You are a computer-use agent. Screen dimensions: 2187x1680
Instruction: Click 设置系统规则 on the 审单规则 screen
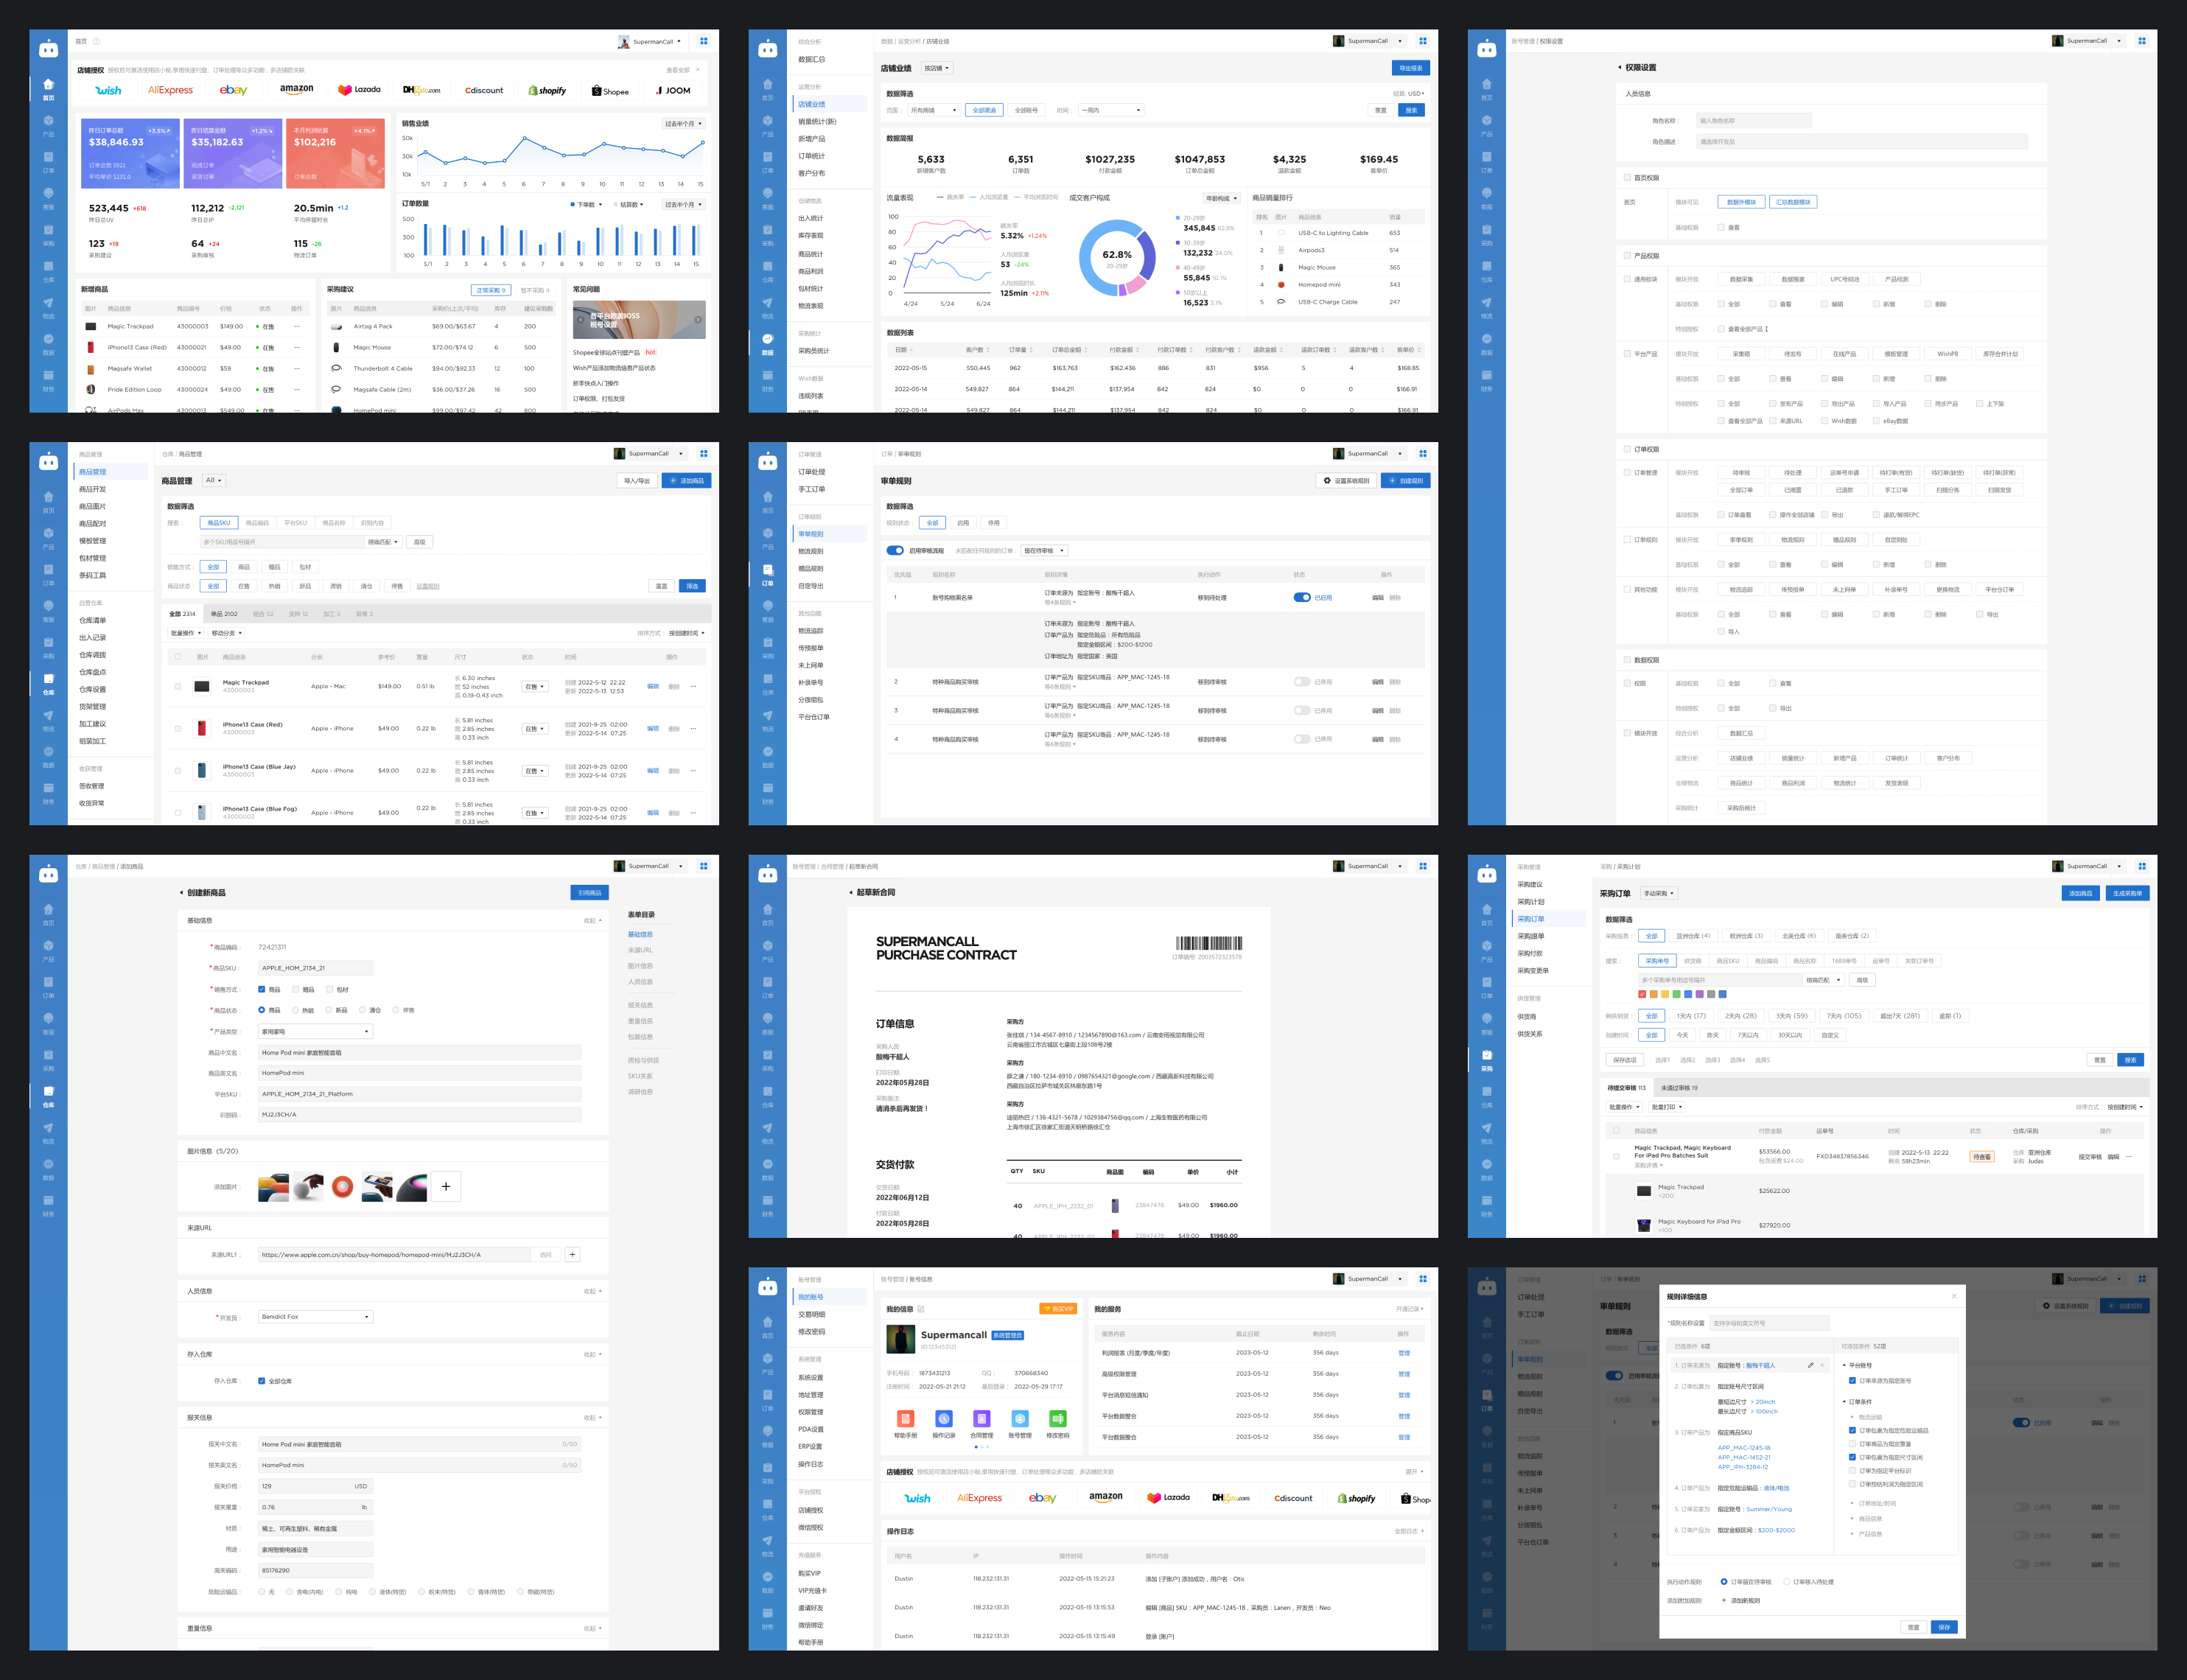point(1346,480)
